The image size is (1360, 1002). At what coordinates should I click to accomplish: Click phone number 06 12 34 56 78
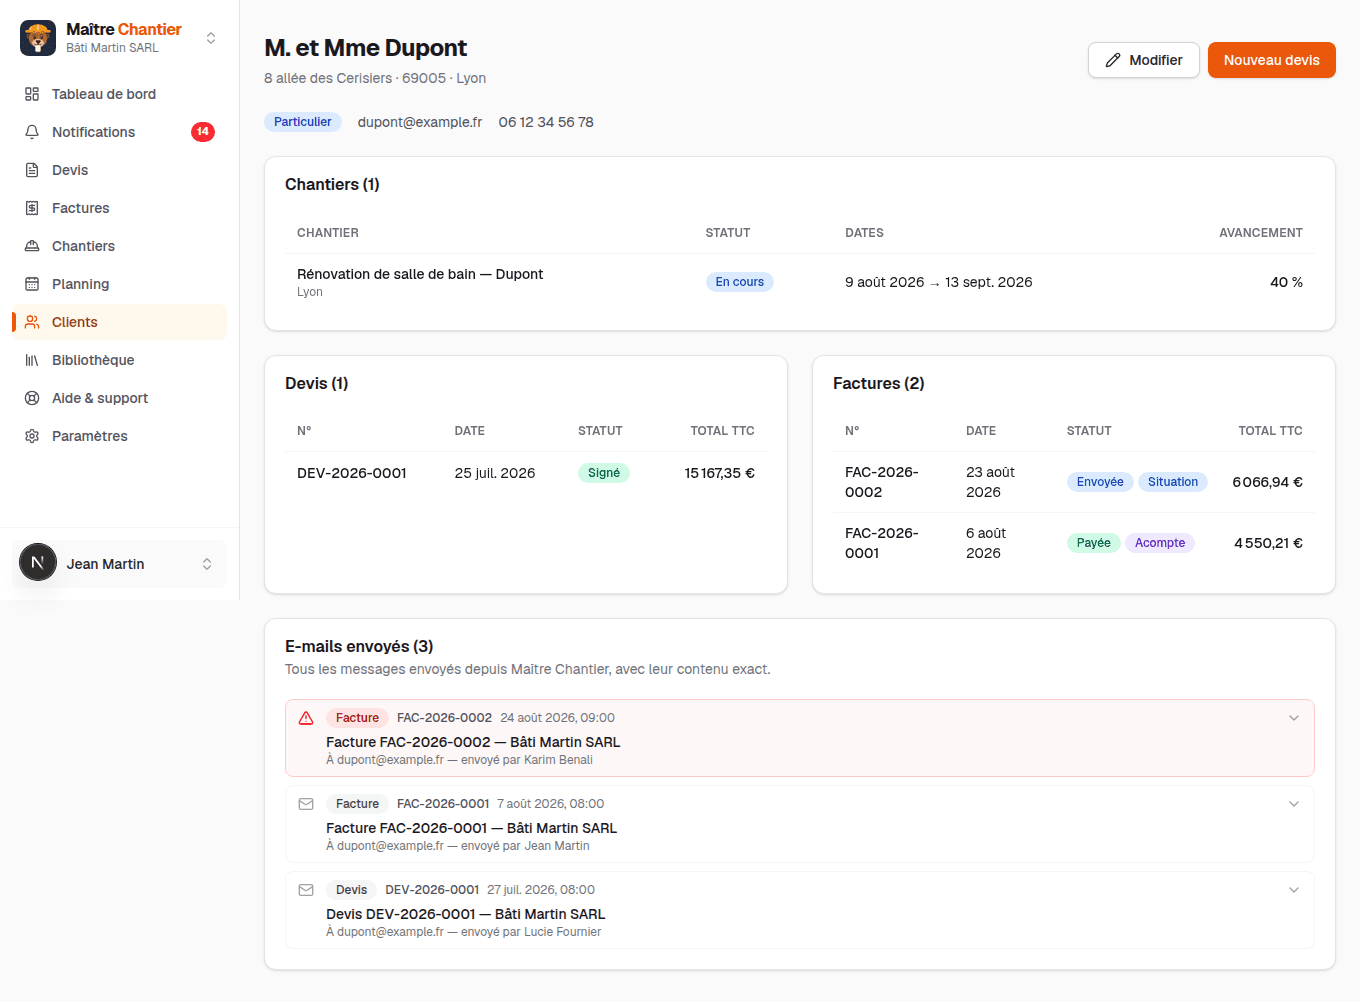tap(546, 122)
